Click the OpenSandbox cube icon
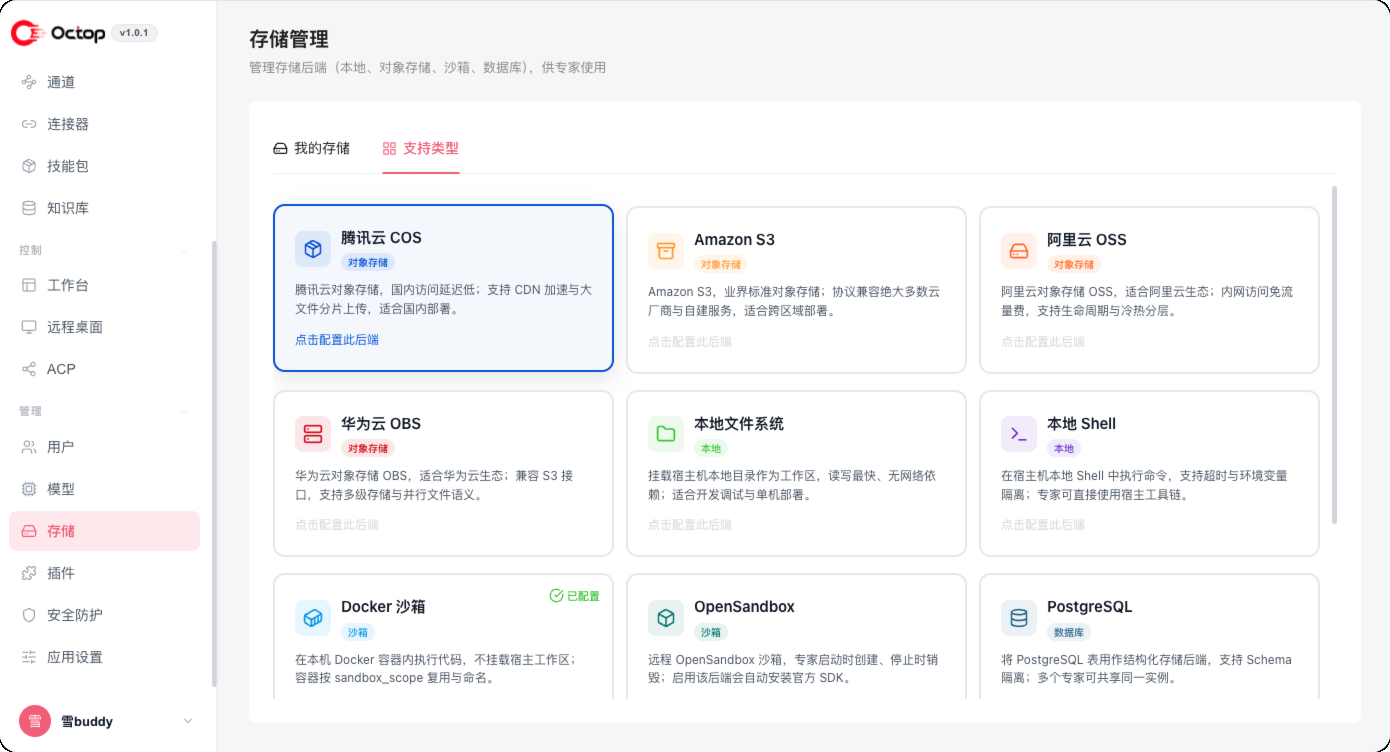 coord(666,618)
